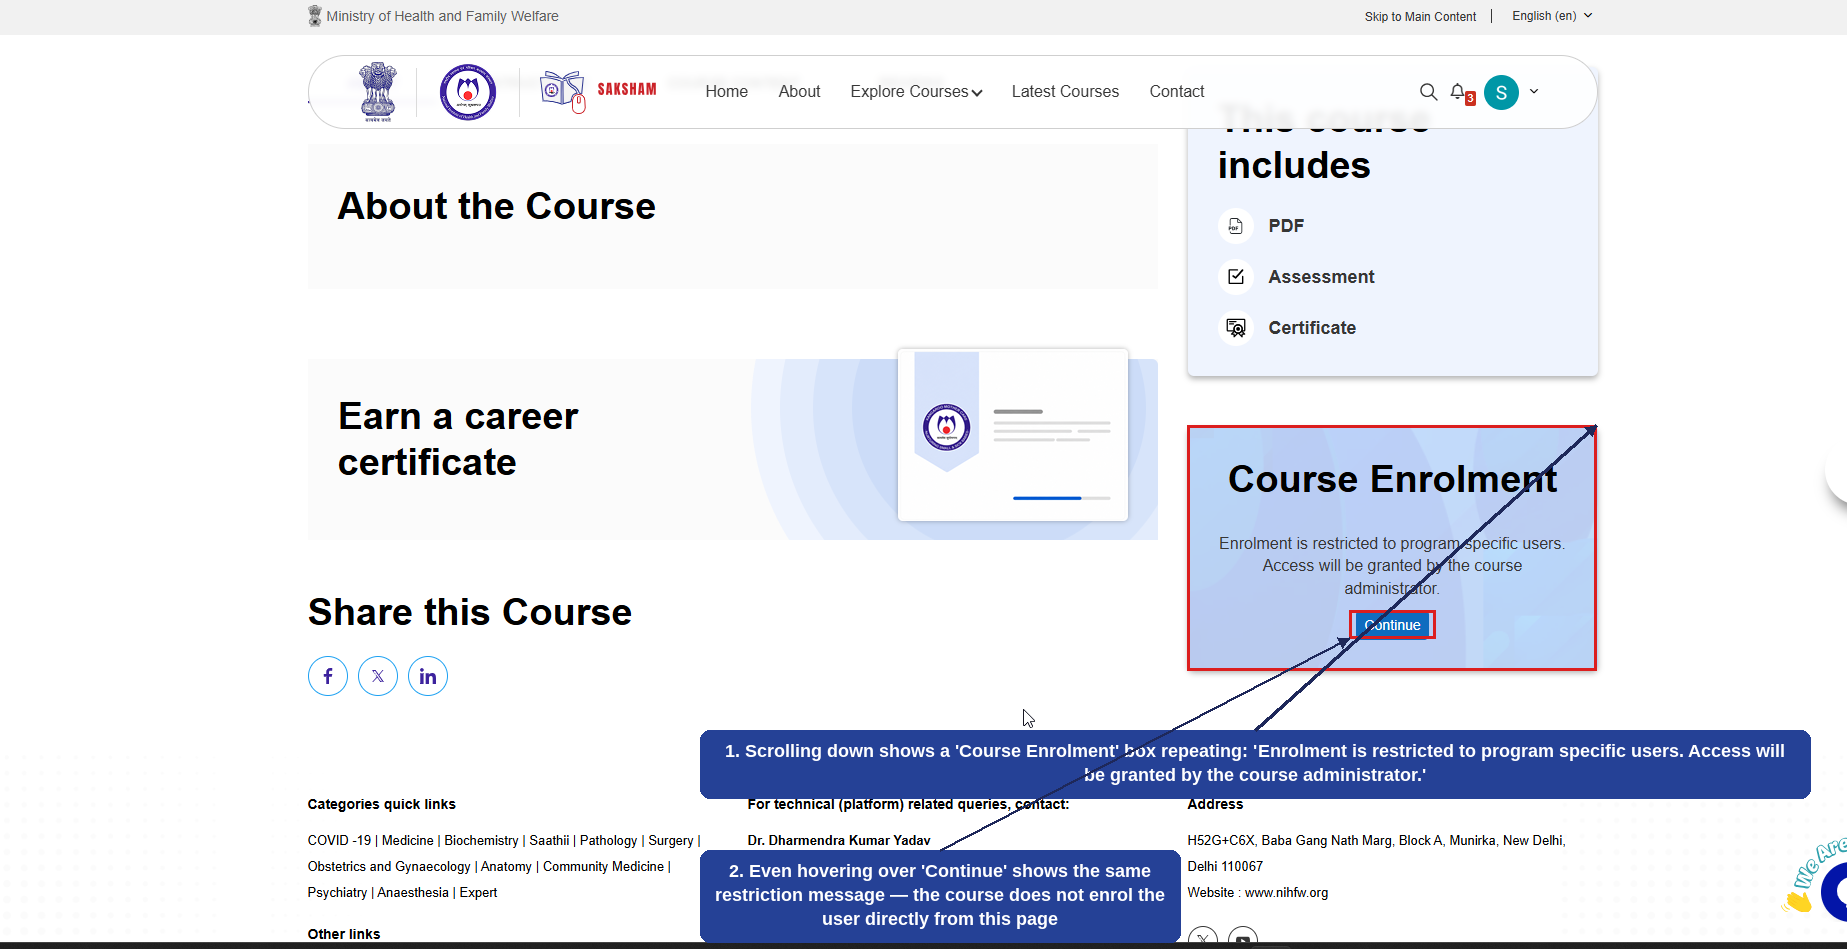Screen dimensions: 1847x949
Task: Open the Latest Courses menu item
Action: click(x=1065, y=92)
